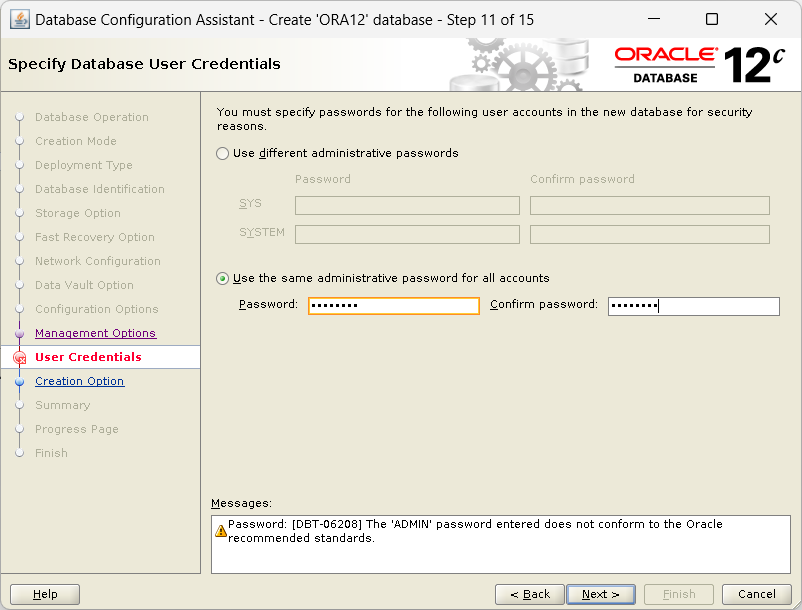The image size is (802, 610).
Task: Click the SYS confirm password field
Action: point(650,206)
